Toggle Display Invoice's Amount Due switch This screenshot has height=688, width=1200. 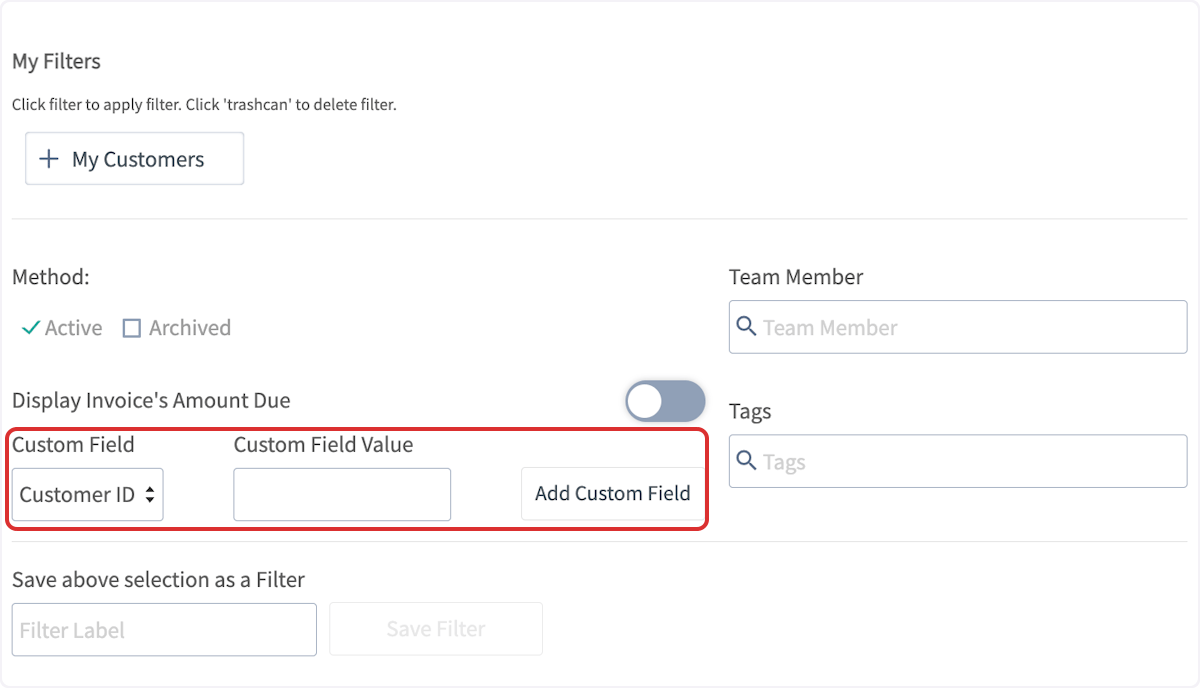pos(665,401)
